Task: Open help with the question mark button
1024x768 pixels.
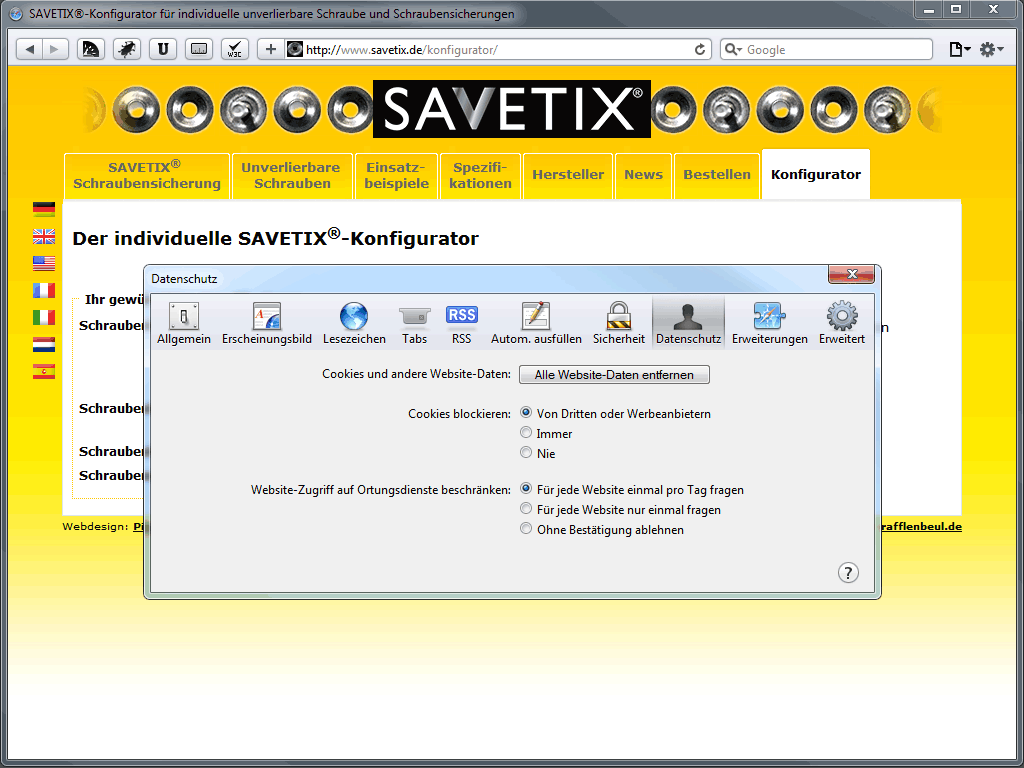Action: point(848,573)
